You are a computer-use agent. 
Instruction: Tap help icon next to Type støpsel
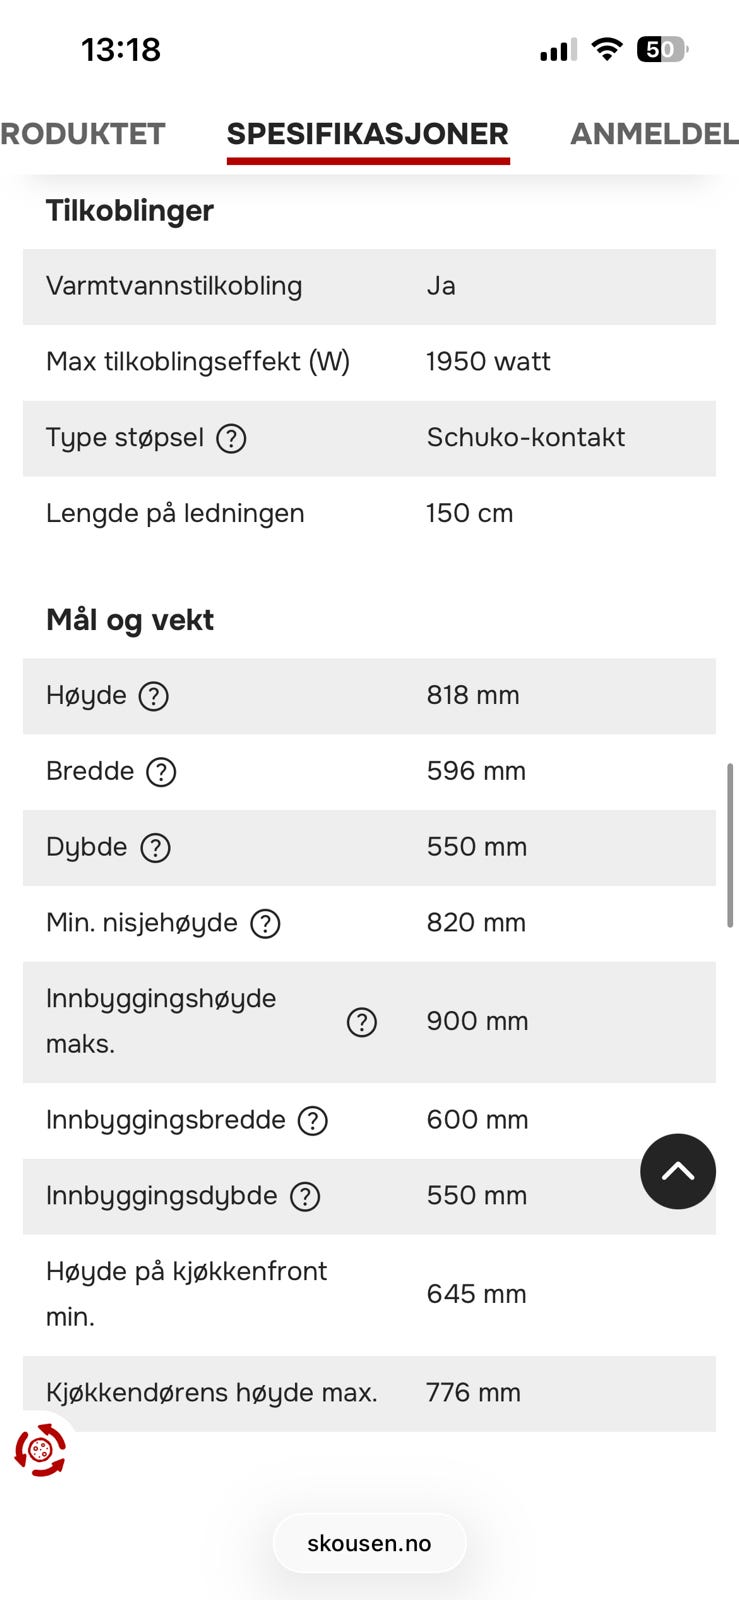231,438
